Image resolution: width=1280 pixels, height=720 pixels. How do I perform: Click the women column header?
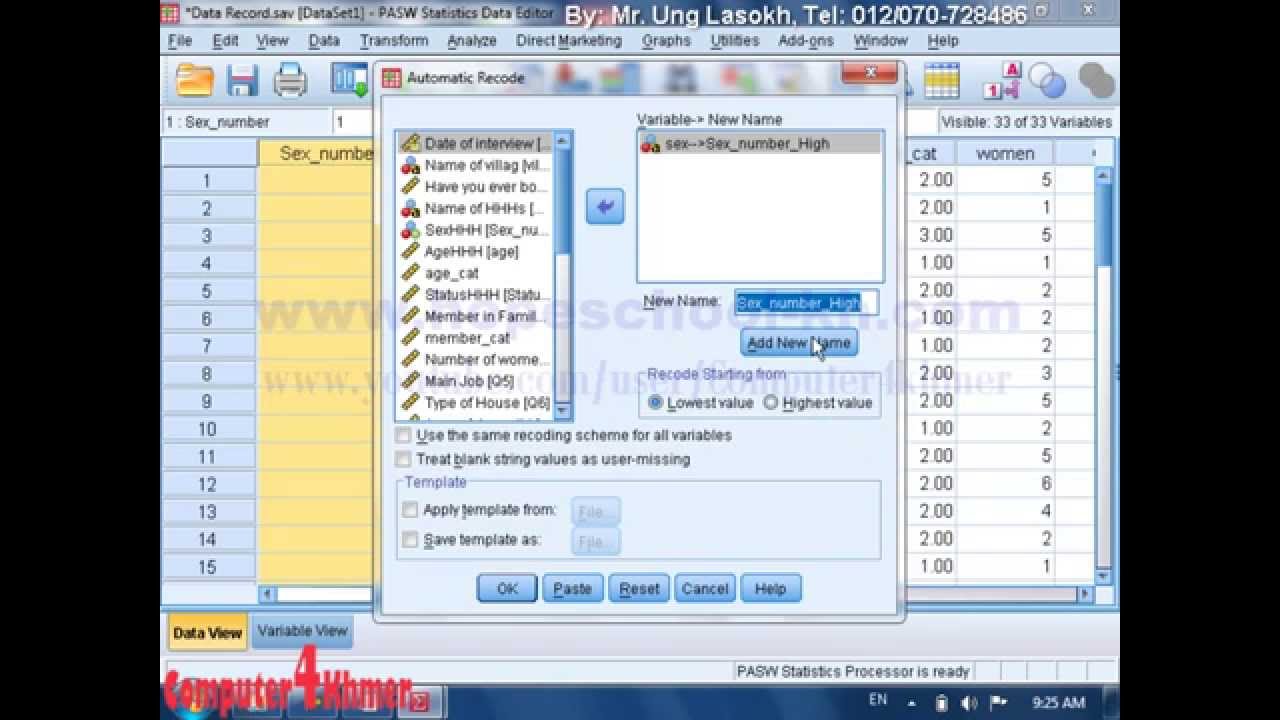pyautogui.click(x=1005, y=153)
